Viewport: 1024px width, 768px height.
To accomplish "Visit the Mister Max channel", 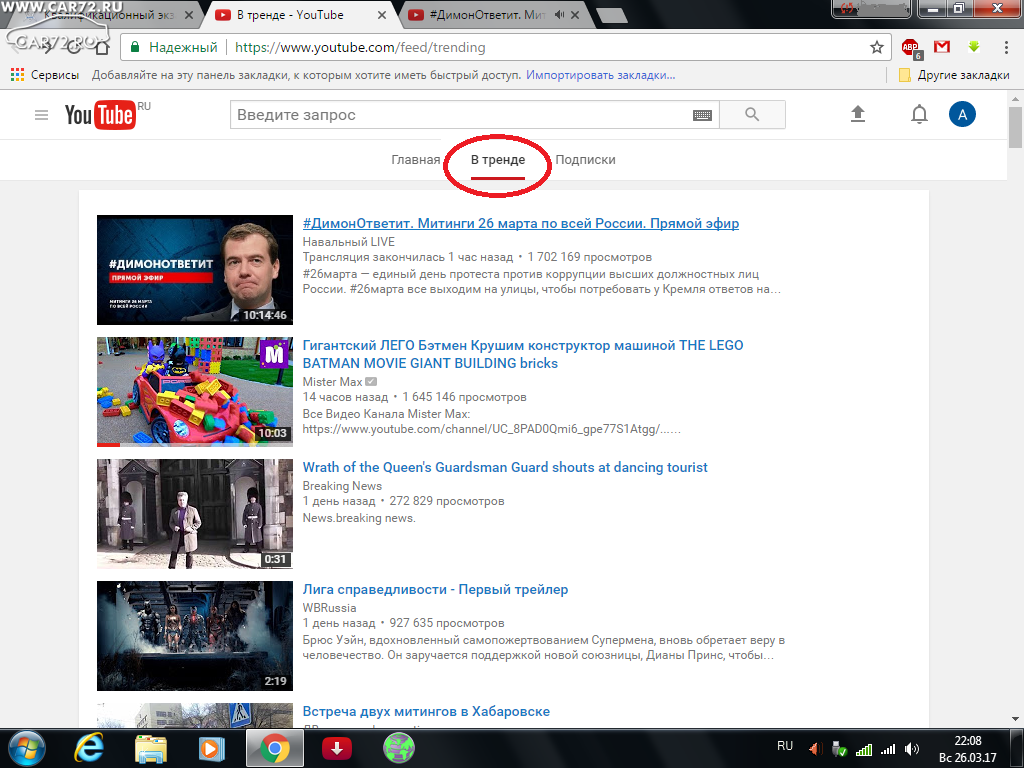I will (x=332, y=382).
